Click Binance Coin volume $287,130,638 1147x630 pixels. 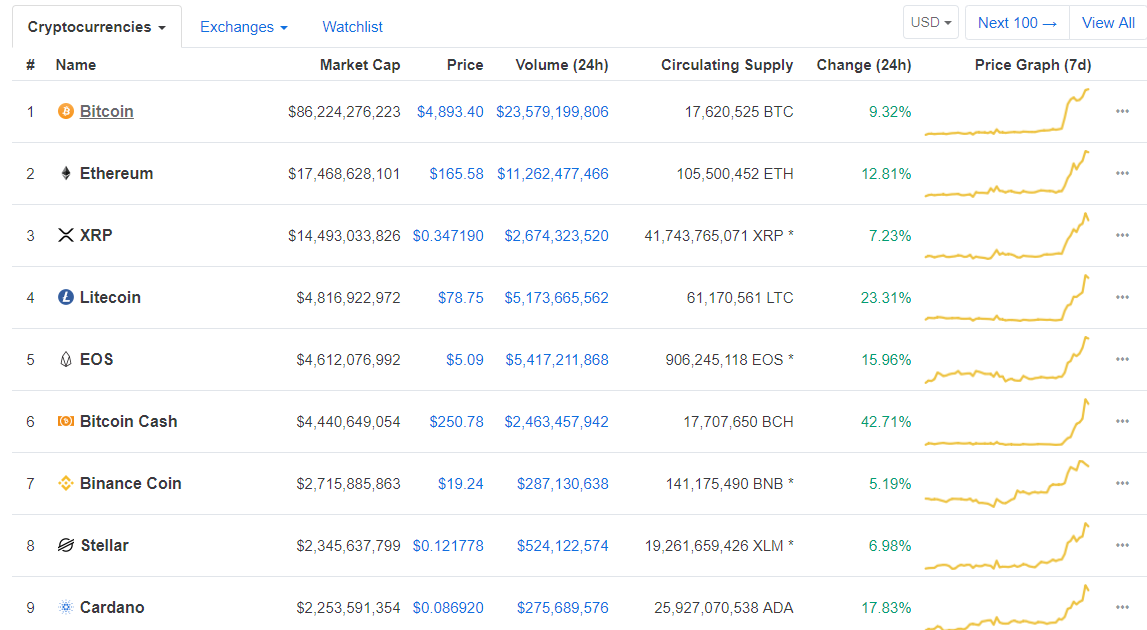click(x=563, y=484)
